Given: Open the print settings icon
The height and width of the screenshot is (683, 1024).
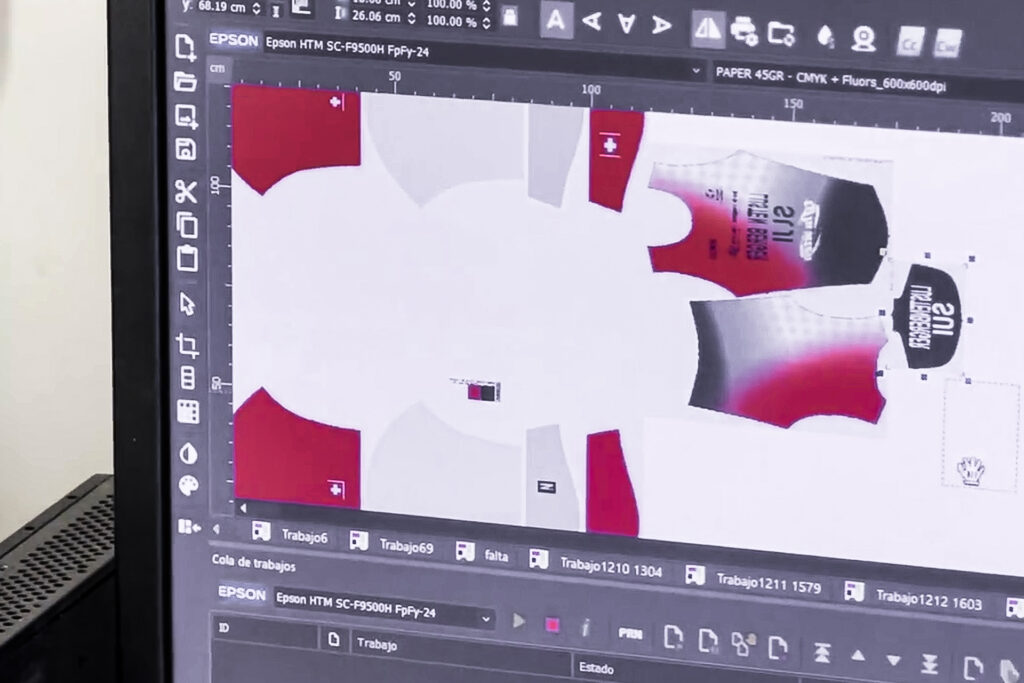Looking at the screenshot, I should pyautogui.click(x=744, y=30).
